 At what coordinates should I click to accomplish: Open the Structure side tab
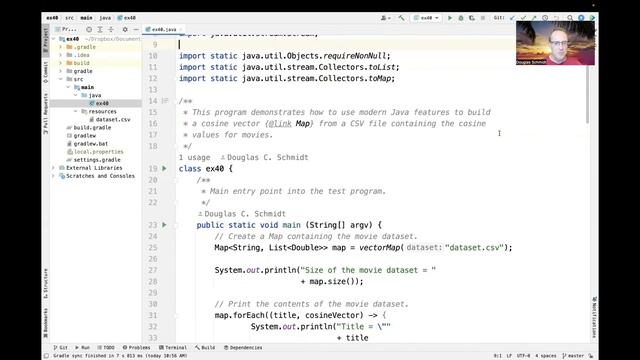[46, 283]
